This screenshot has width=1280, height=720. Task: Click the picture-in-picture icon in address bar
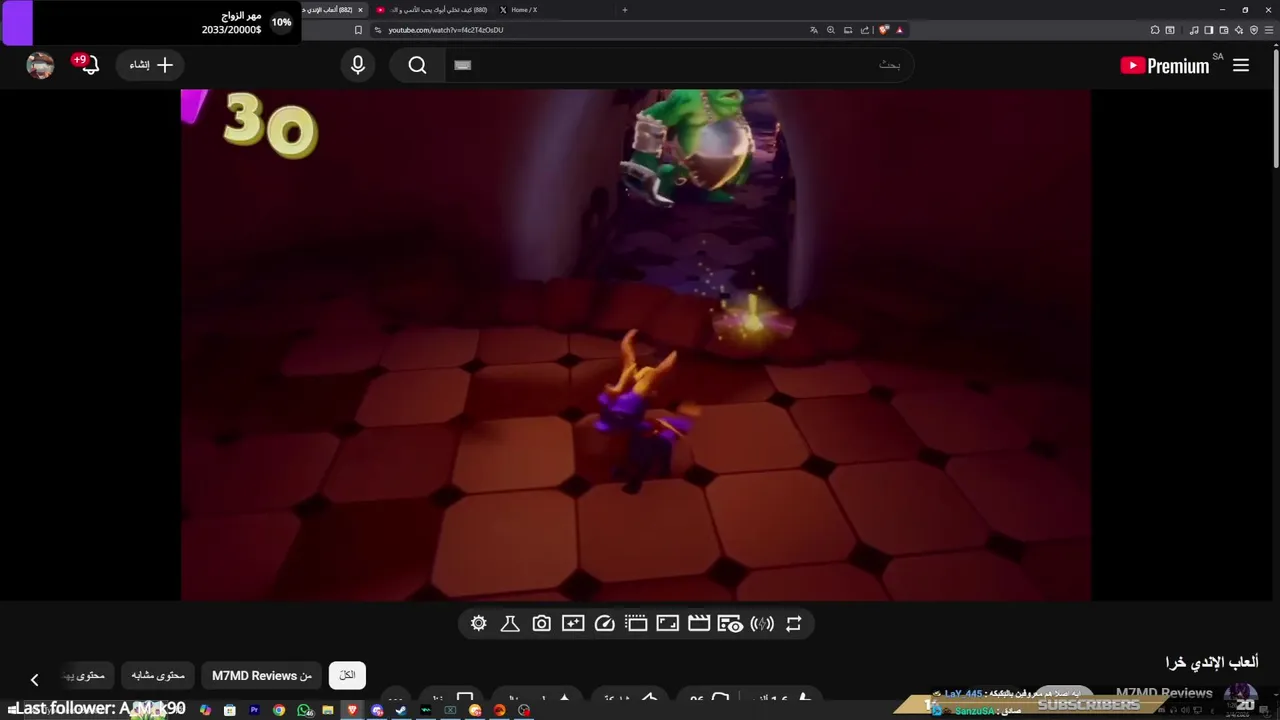[848, 30]
